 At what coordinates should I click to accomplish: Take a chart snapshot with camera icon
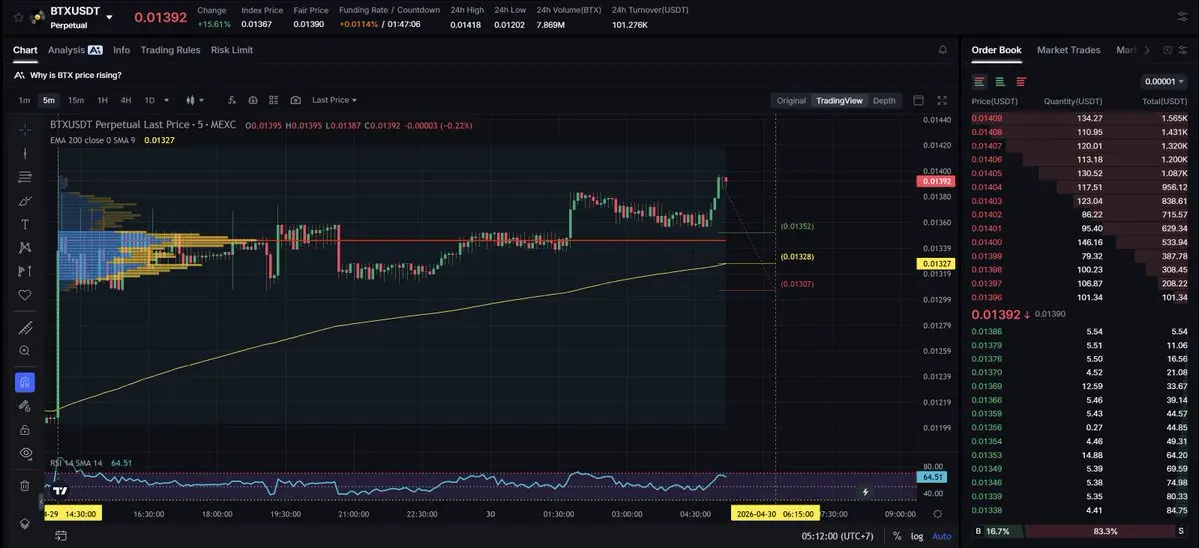tap(295, 100)
